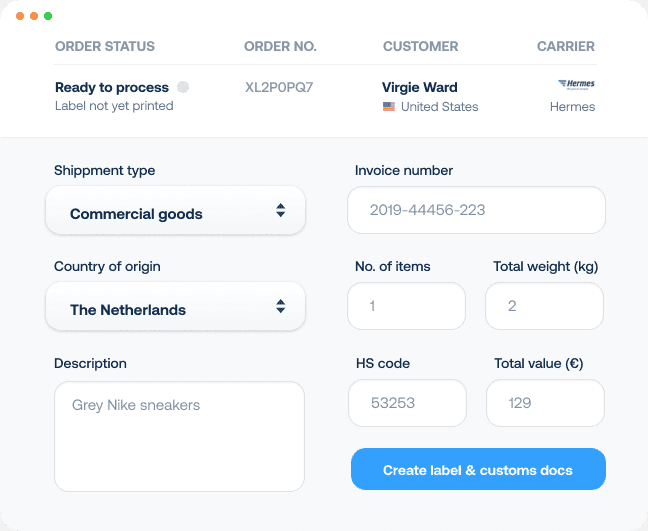Click the Hermes carrier logo

click(x=576, y=84)
